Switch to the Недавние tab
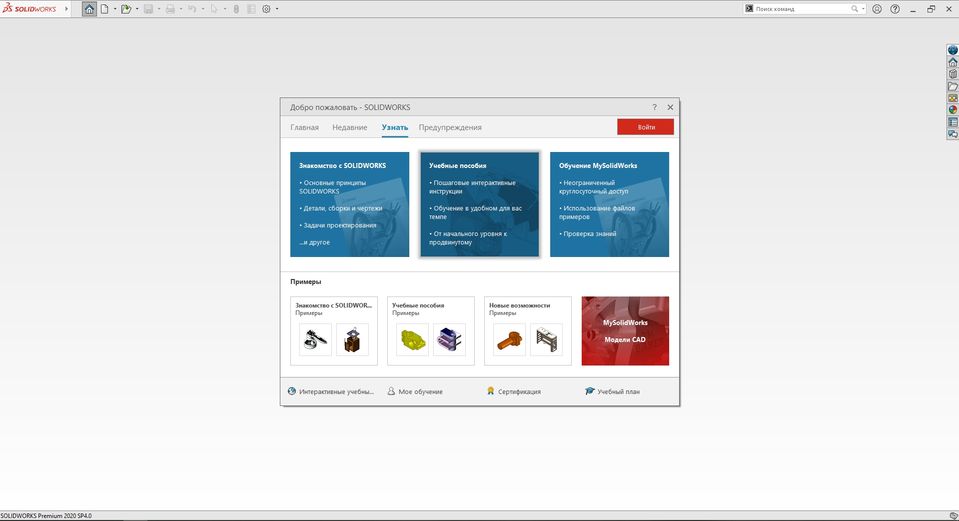Screen dimensions: 959x521 (349, 128)
